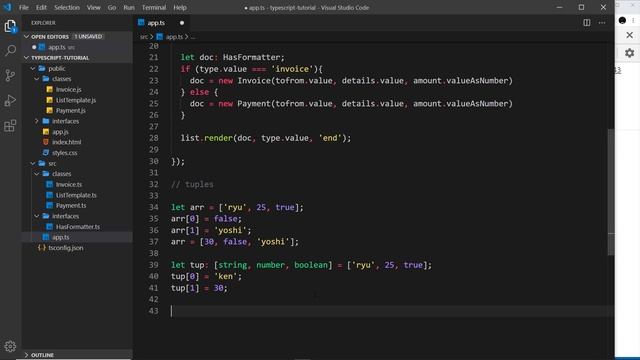640x360 pixels.
Task: Open the Run and Debug view icon
Action: [x=10, y=100]
